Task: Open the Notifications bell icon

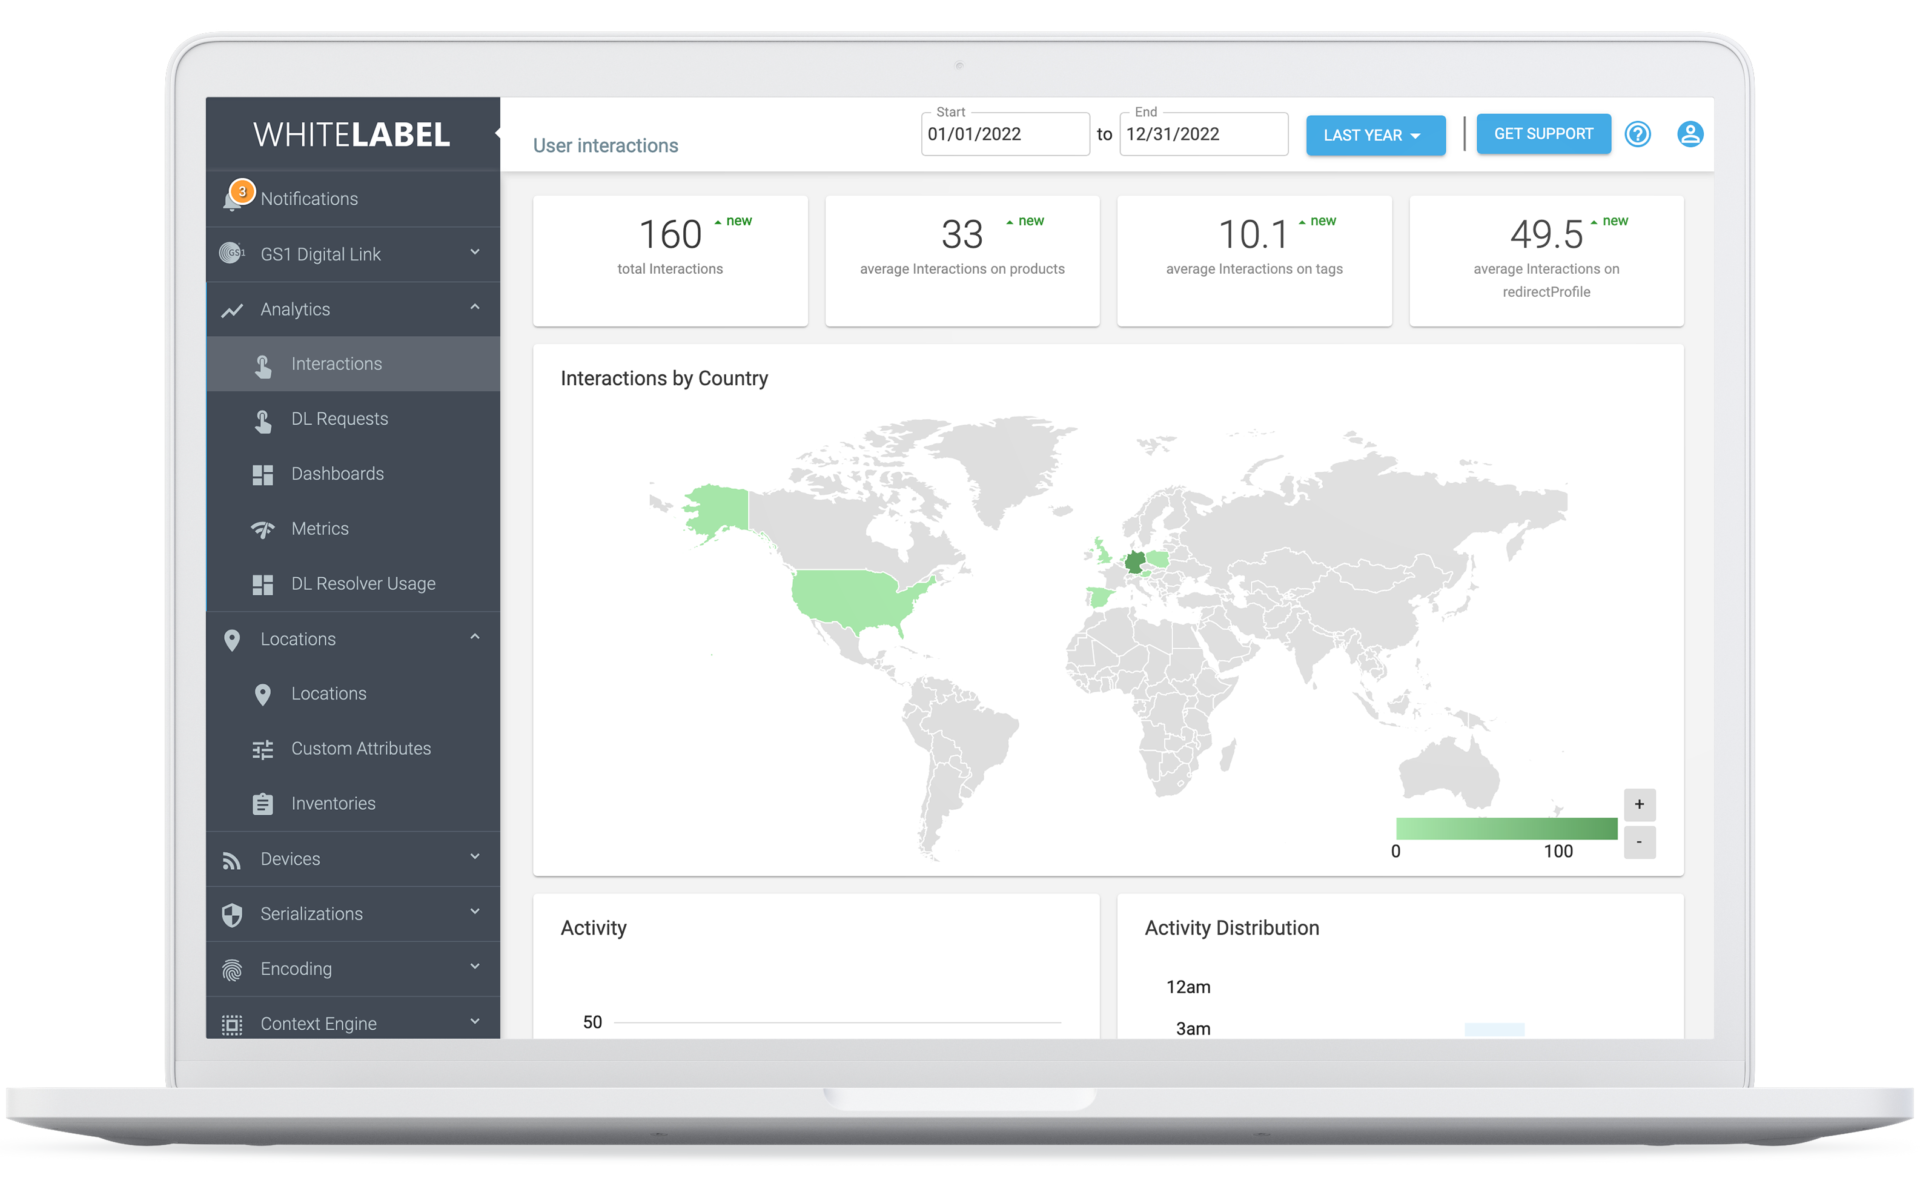Action: click(232, 200)
